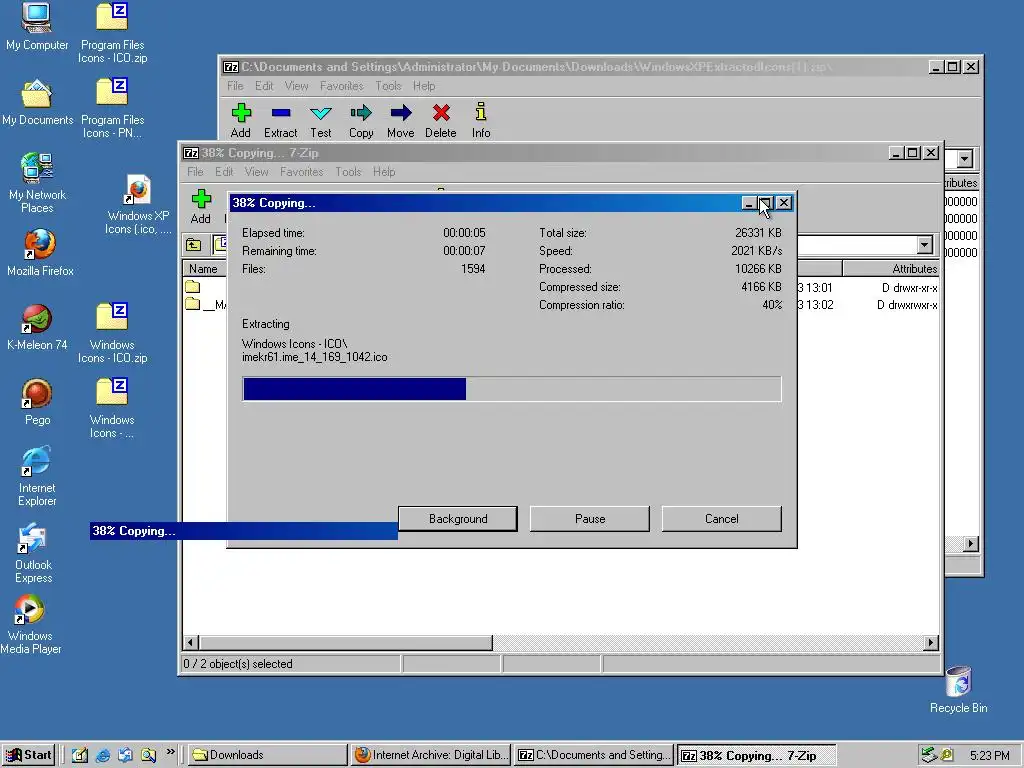
Task: Click the Pause button
Action: [590, 519]
